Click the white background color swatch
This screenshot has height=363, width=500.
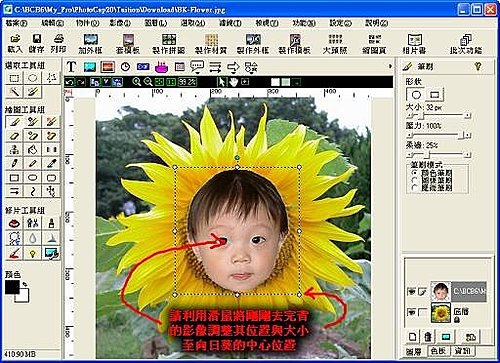23,297
